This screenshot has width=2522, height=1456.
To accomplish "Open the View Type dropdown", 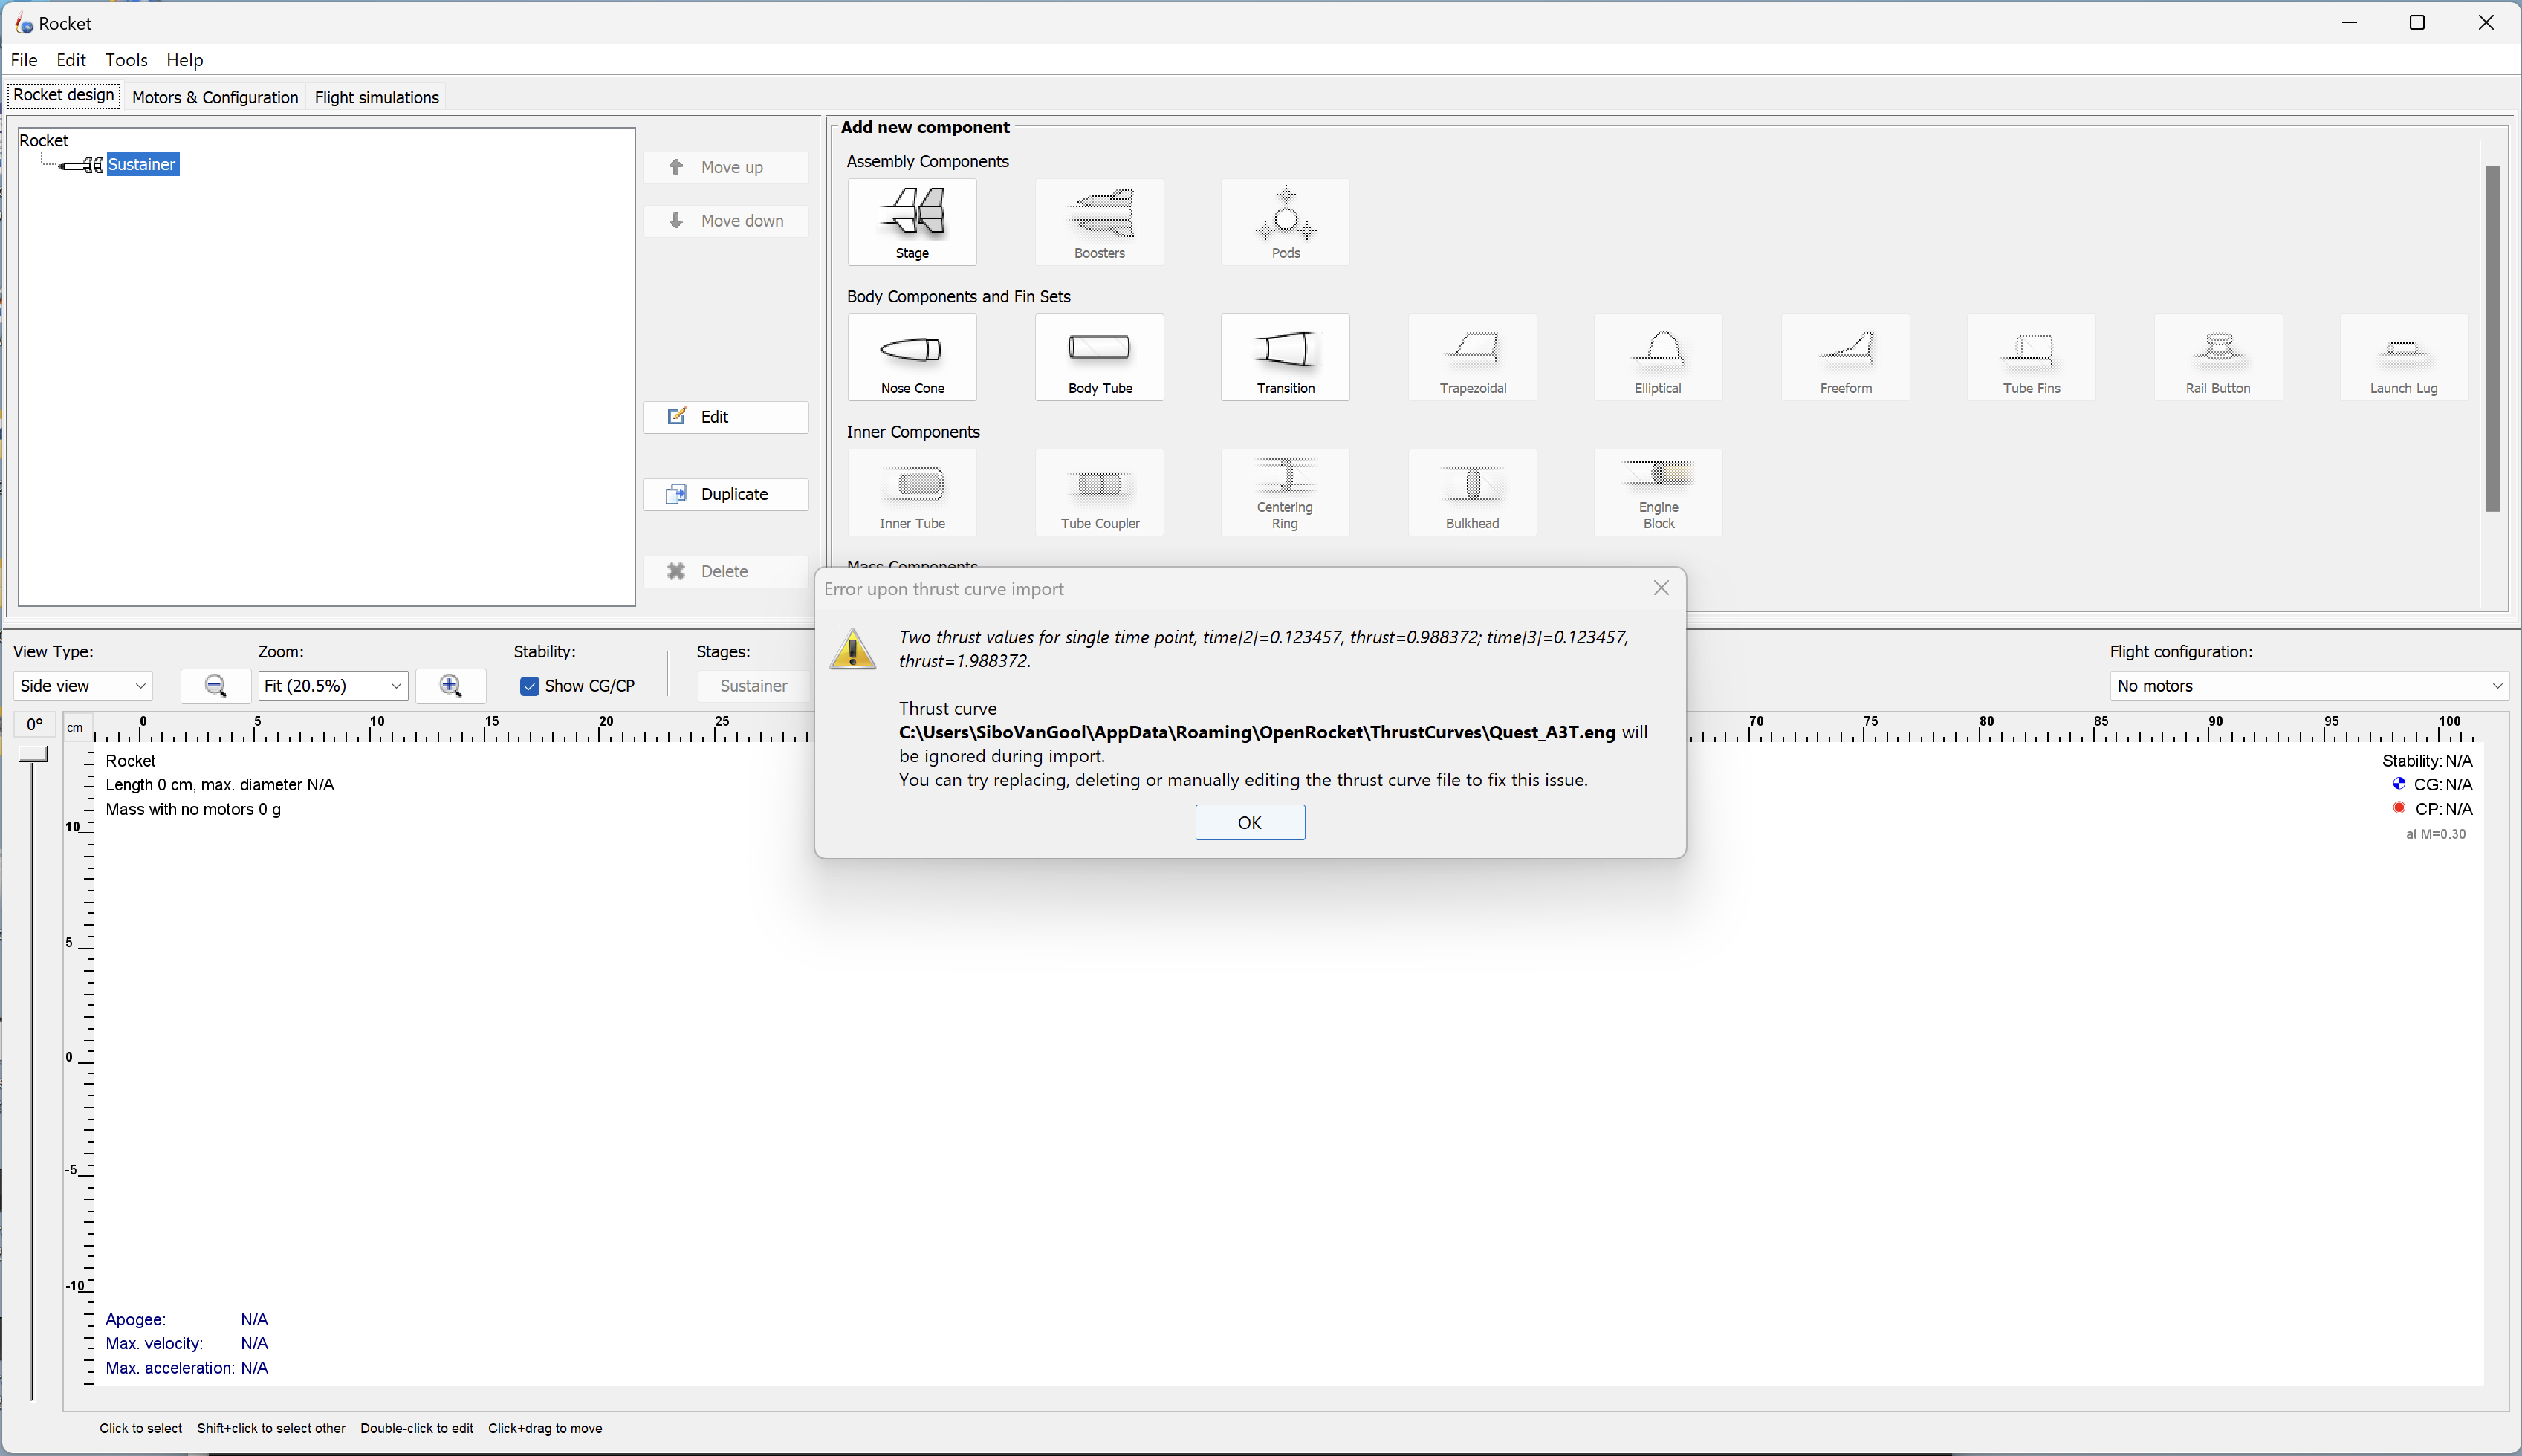I will tap(83, 686).
